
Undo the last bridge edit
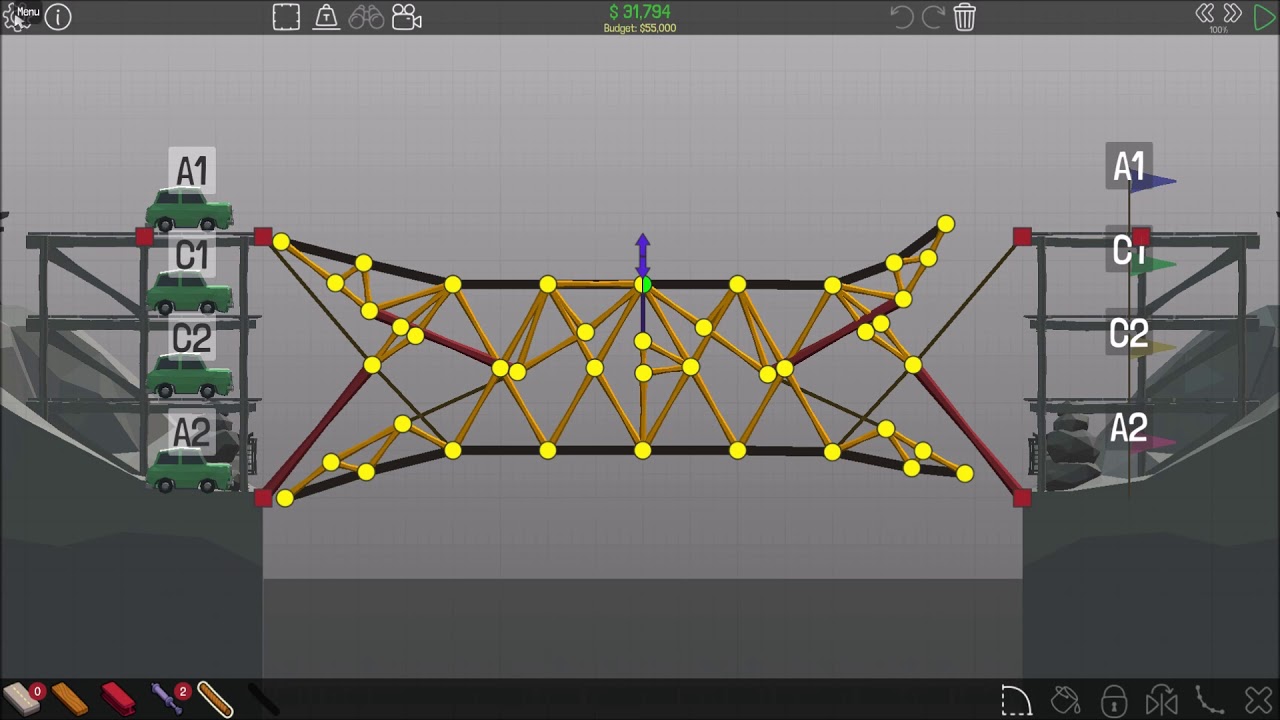(901, 17)
